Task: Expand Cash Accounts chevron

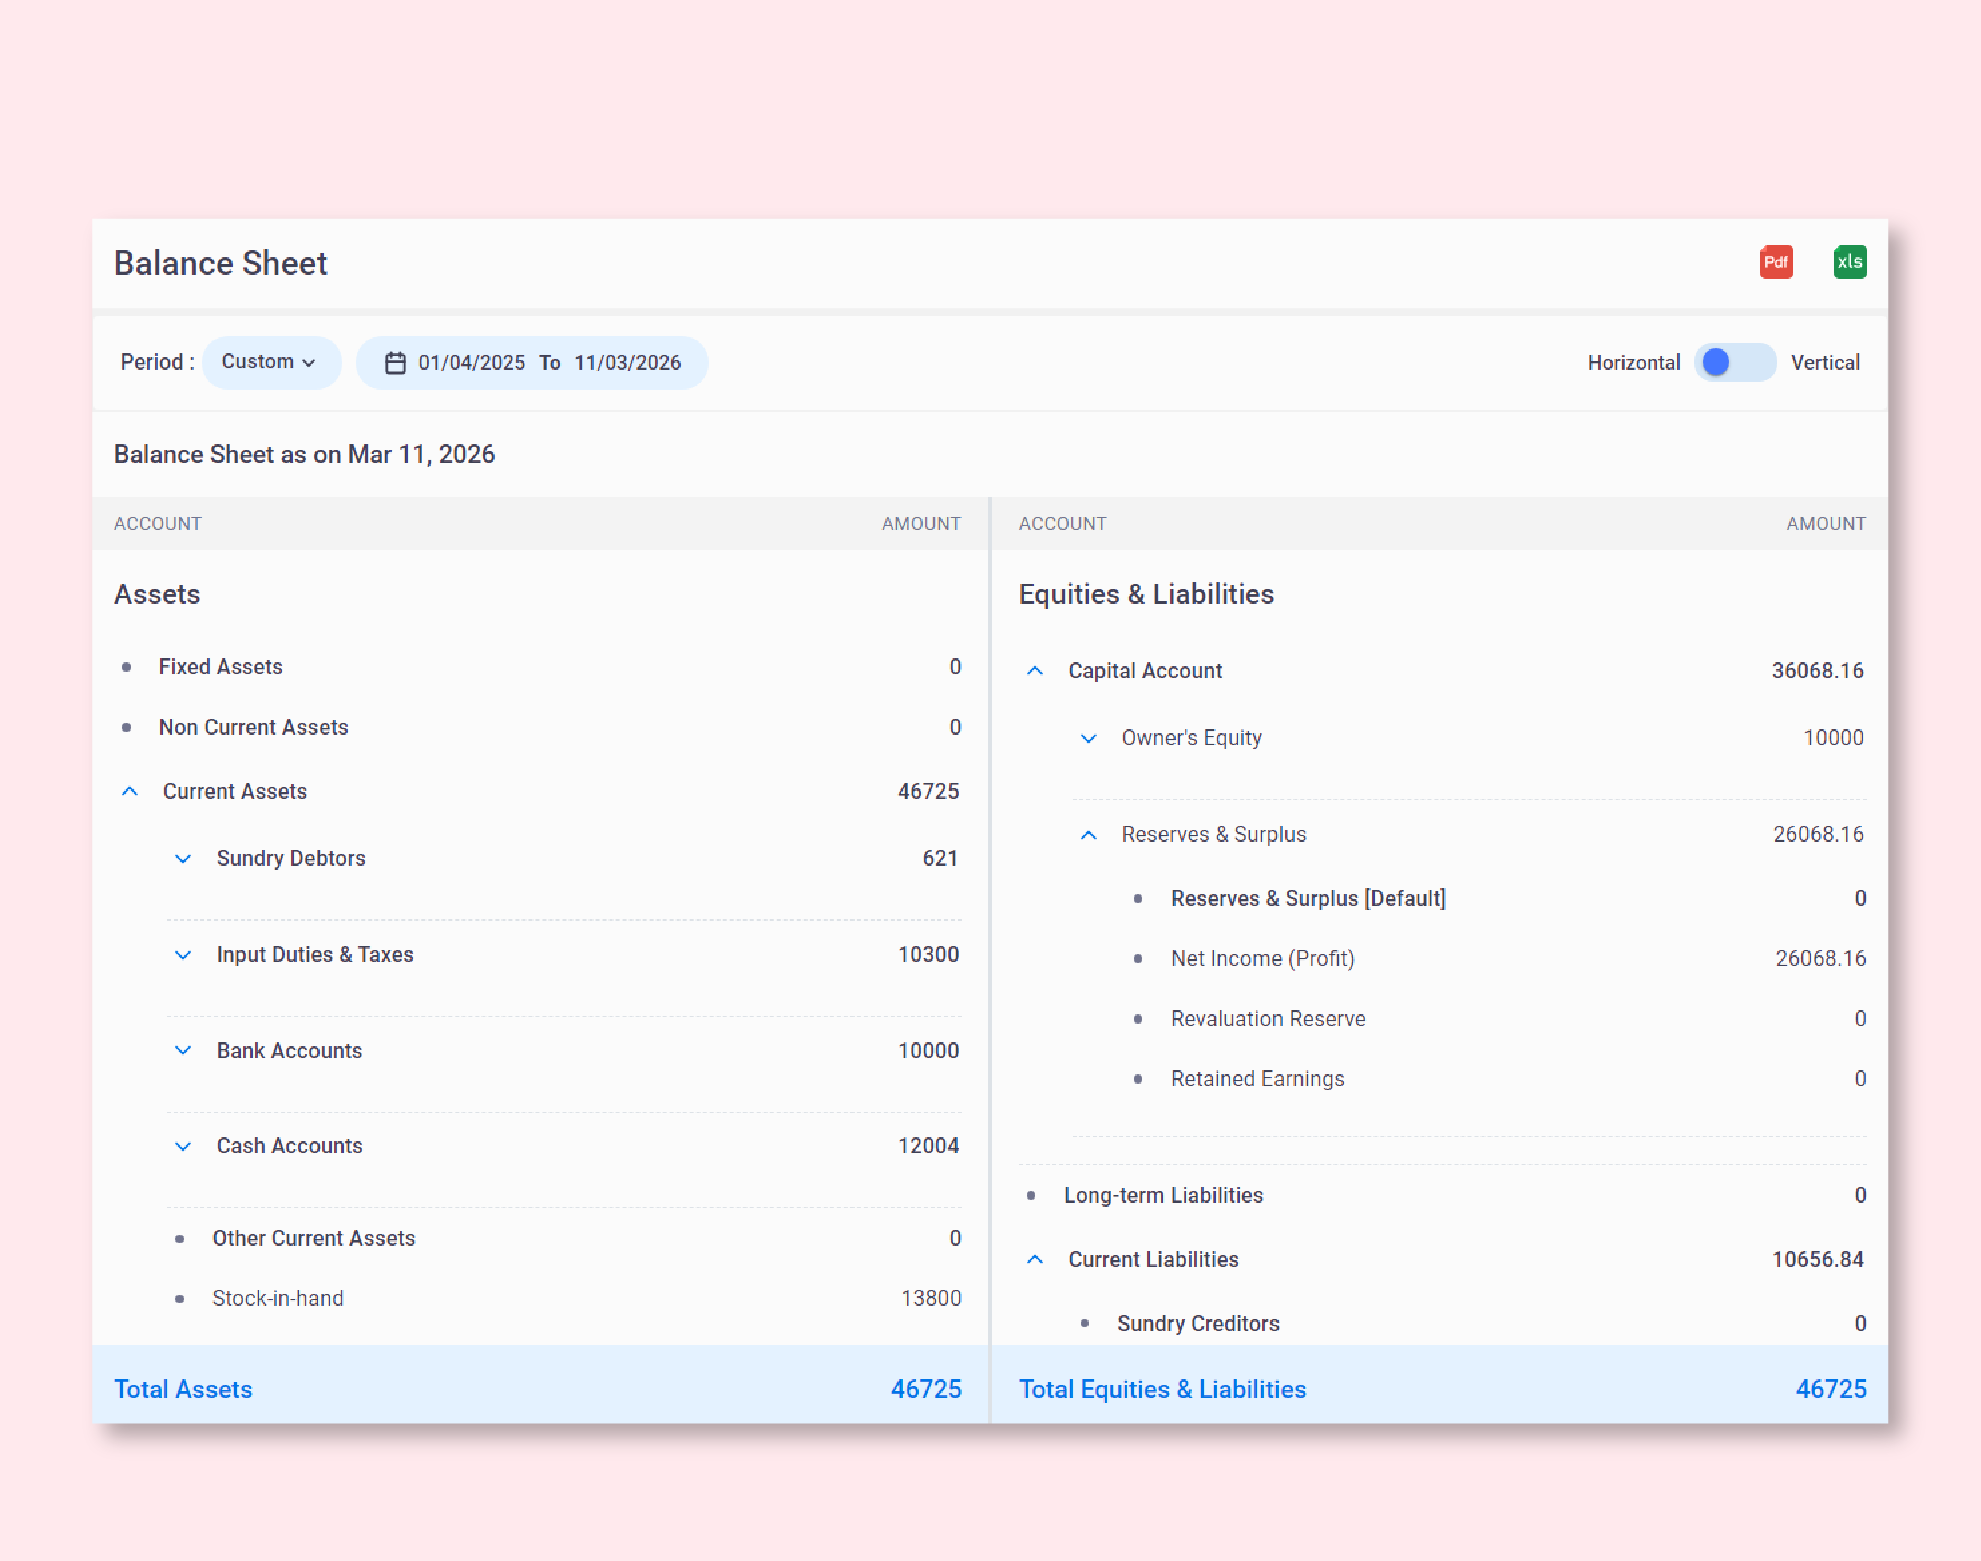Action: pos(183,1146)
